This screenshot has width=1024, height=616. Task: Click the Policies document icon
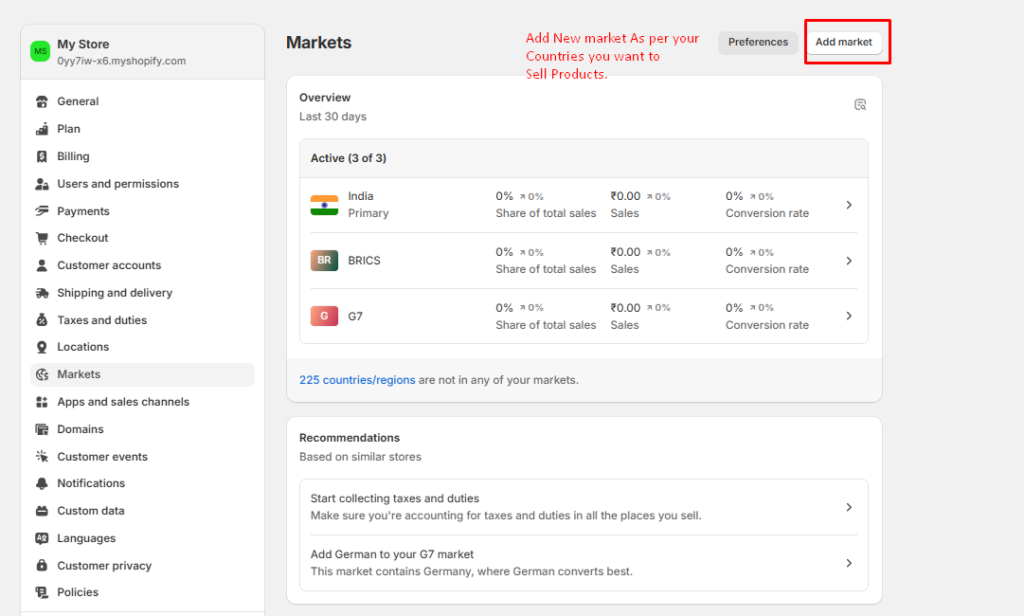(42, 592)
